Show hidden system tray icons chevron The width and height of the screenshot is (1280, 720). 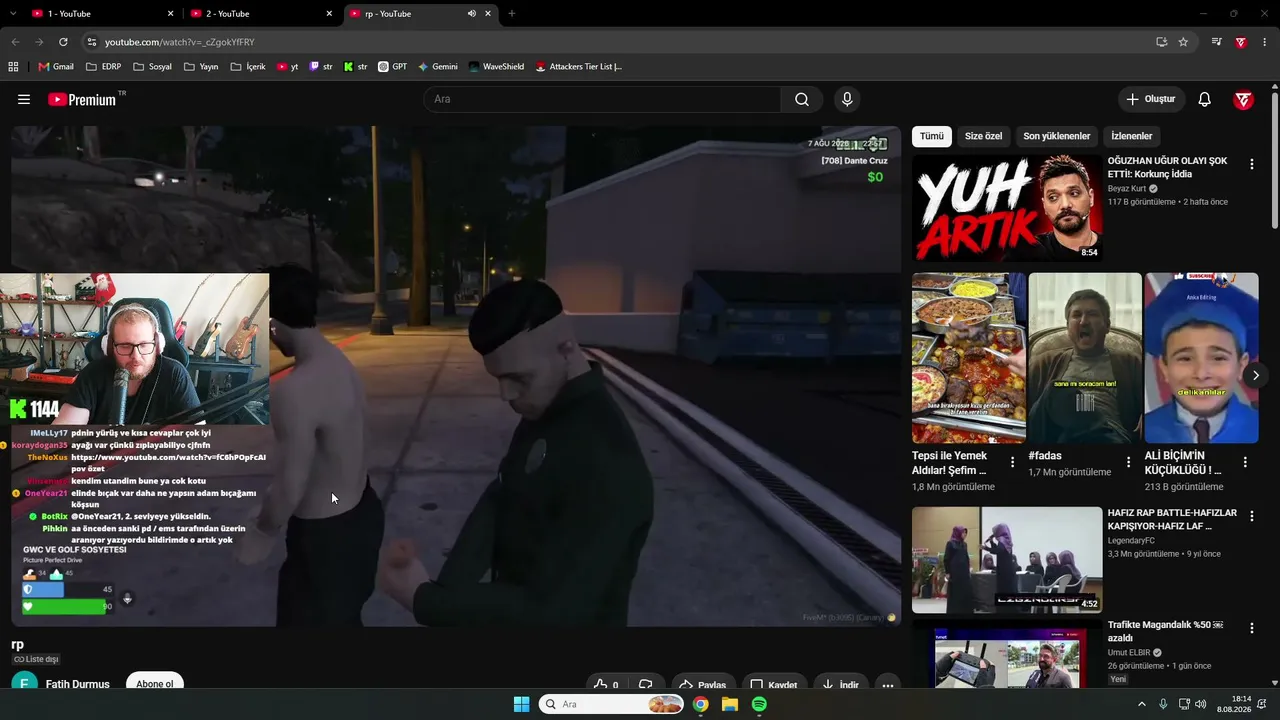tap(1142, 704)
